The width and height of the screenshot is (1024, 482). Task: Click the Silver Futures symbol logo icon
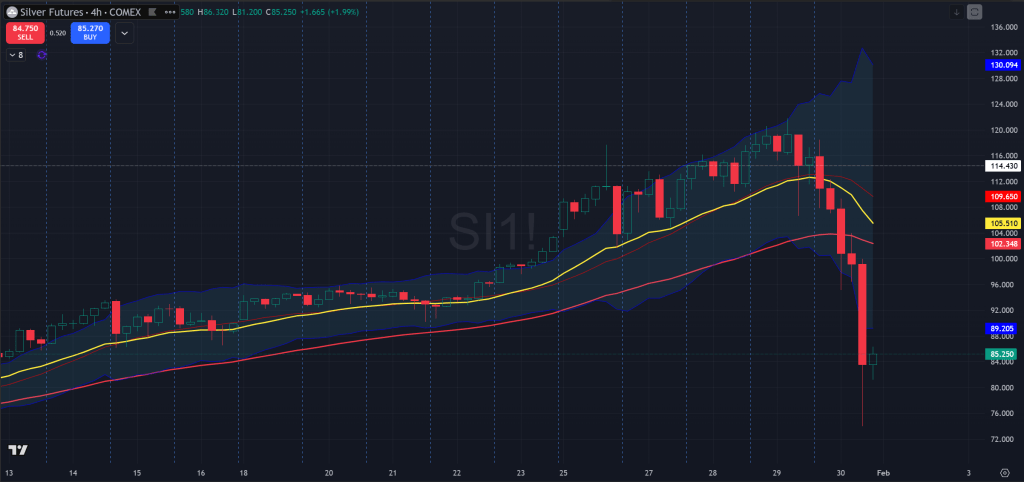pyautogui.click(x=14, y=12)
